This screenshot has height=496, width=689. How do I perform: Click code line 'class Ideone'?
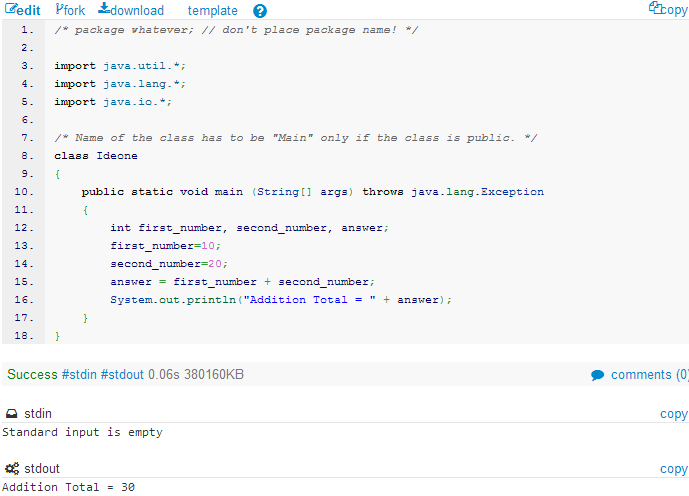click(96, 156)
